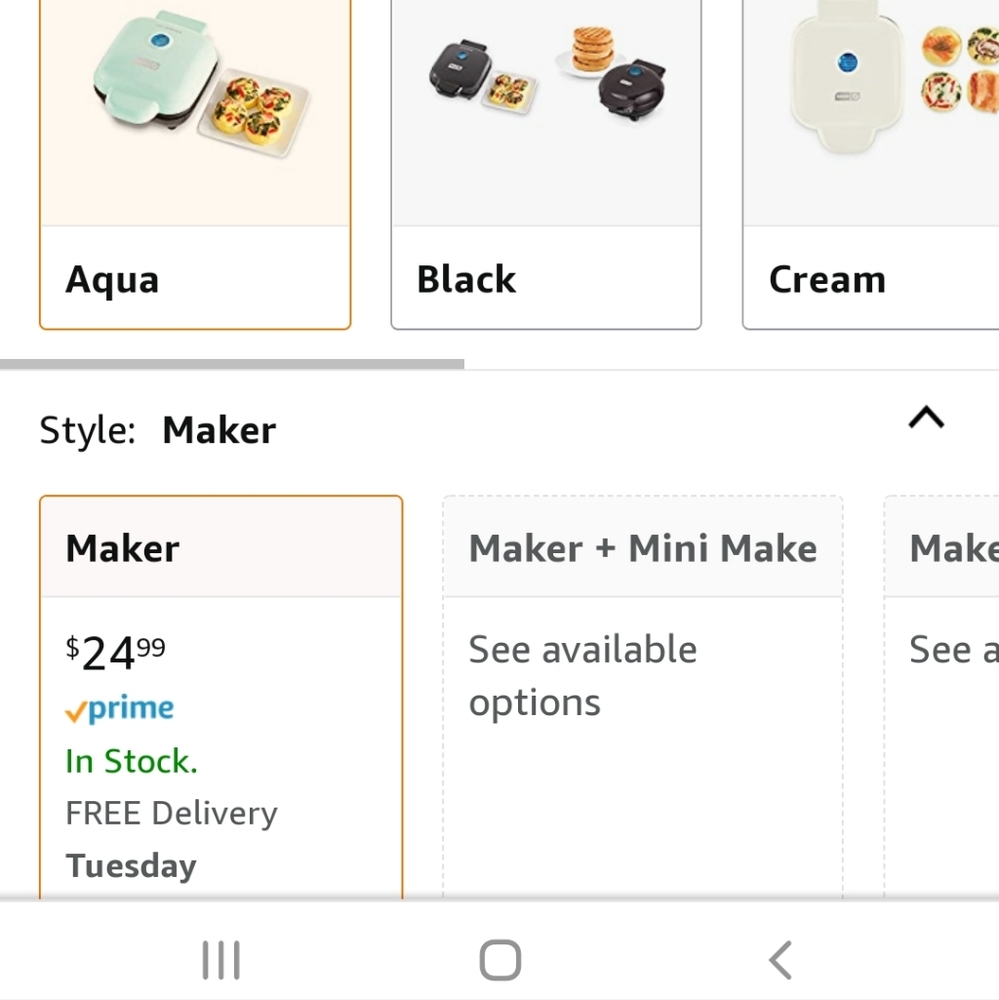Tap the FREE Delivery Tuesday text
This screenshot has width=999, height=1000.
(x=170, y=838)
